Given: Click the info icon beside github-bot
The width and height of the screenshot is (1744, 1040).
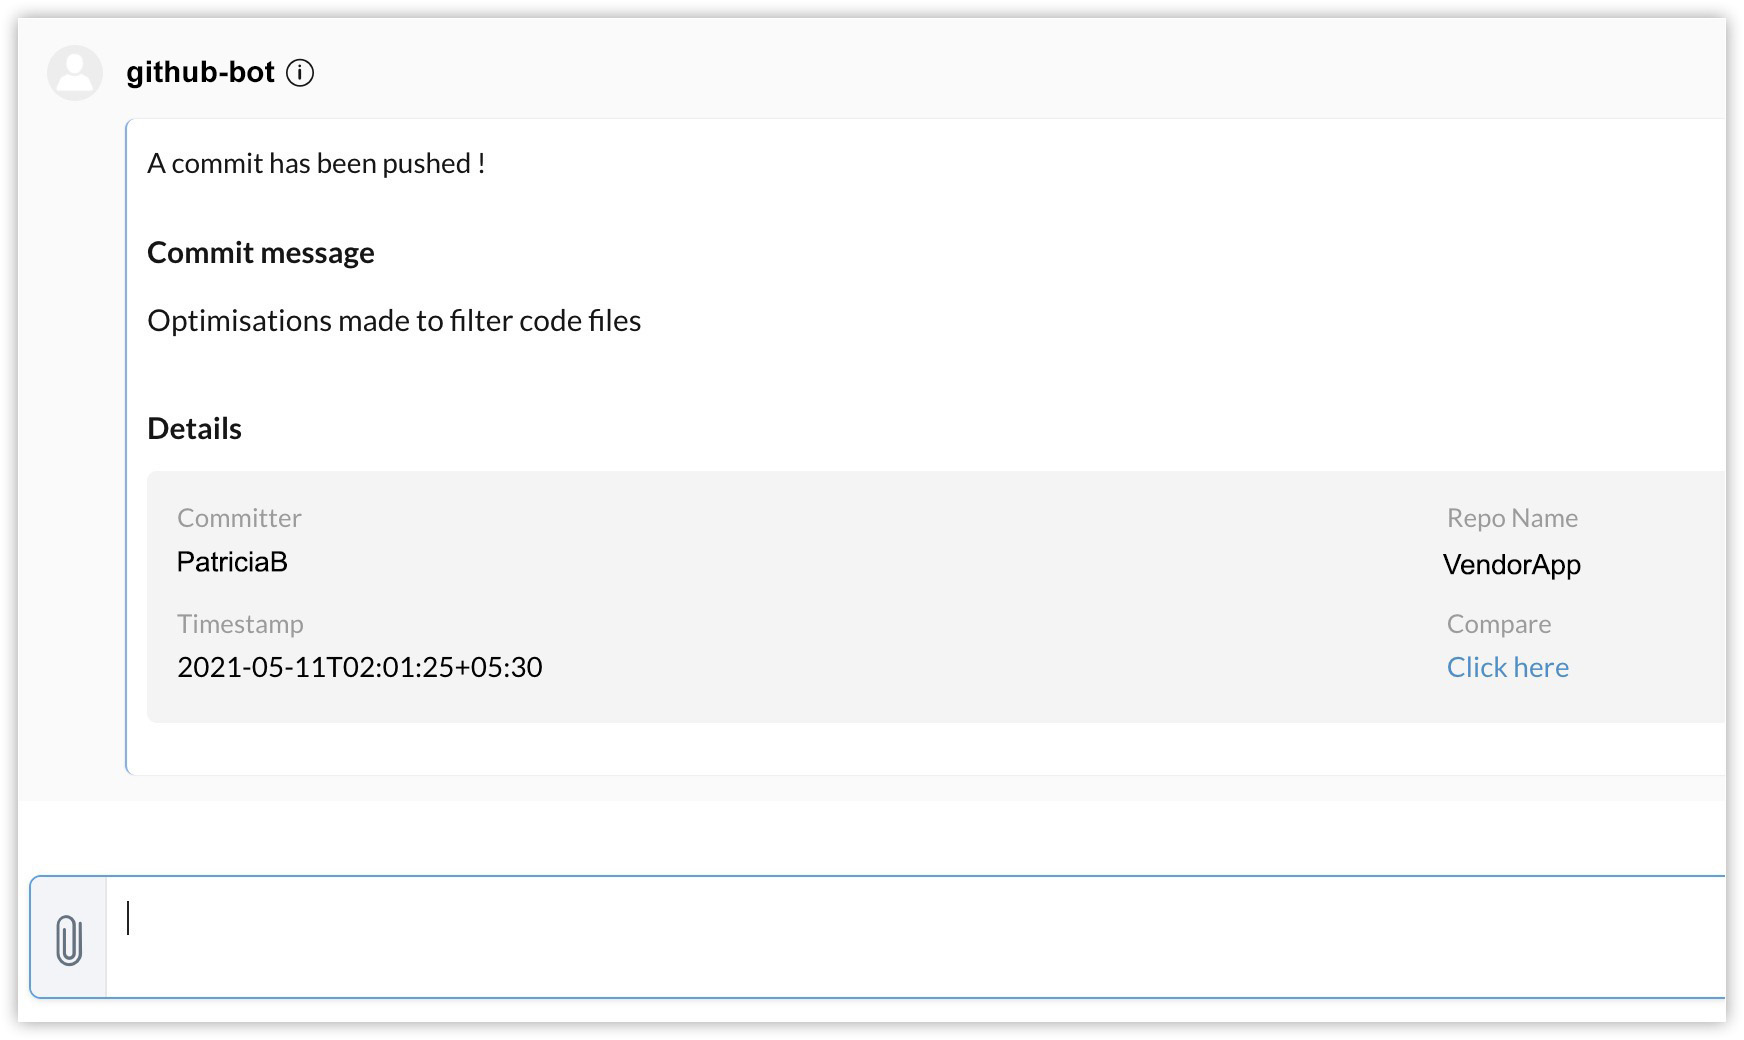Looking at the screenshot, I should (x=300, y=73).
